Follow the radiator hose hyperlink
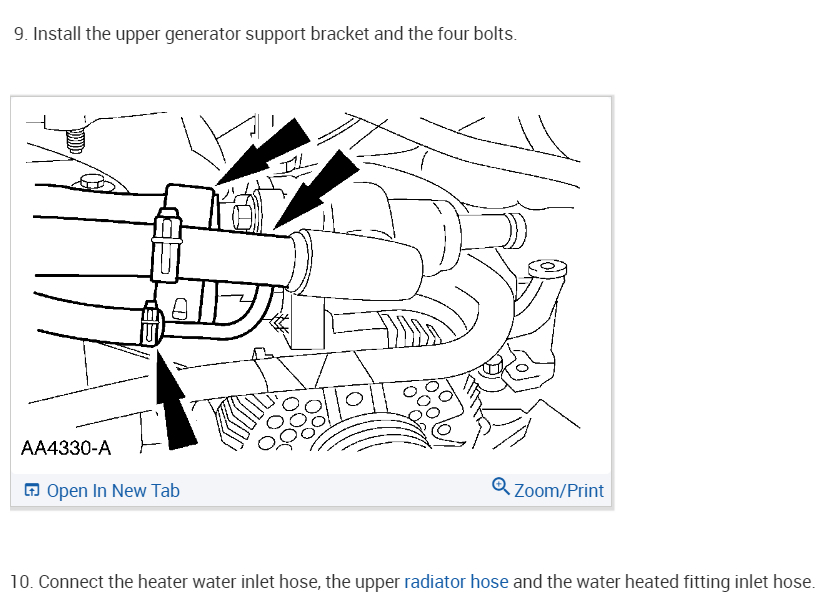 (x=456, y=581)
